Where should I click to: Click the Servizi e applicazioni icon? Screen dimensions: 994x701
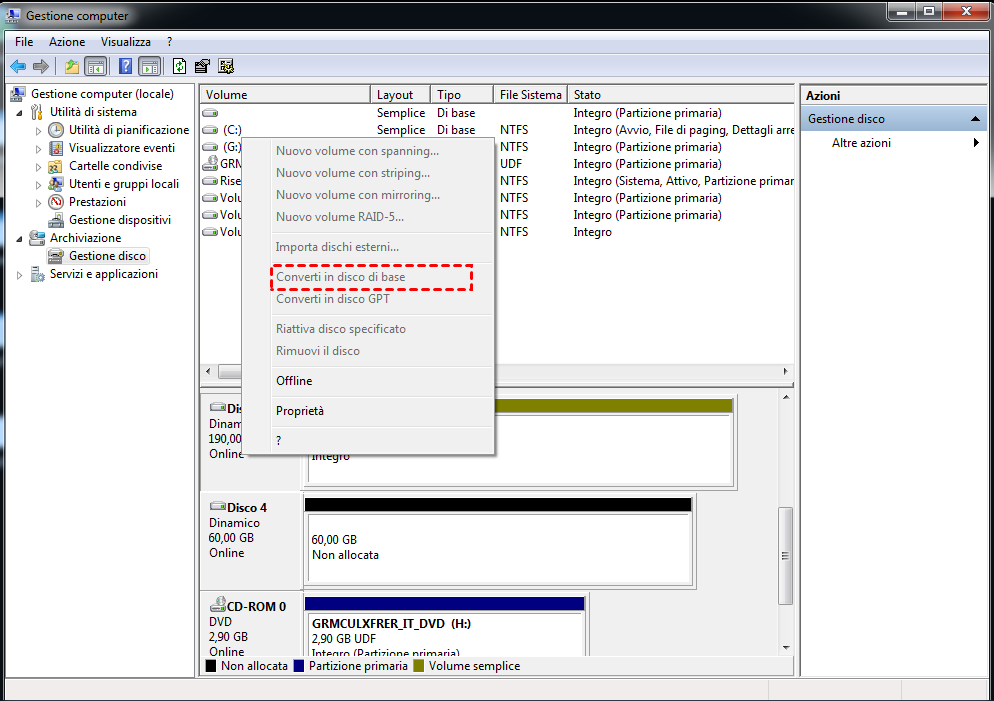click(37, 274)
